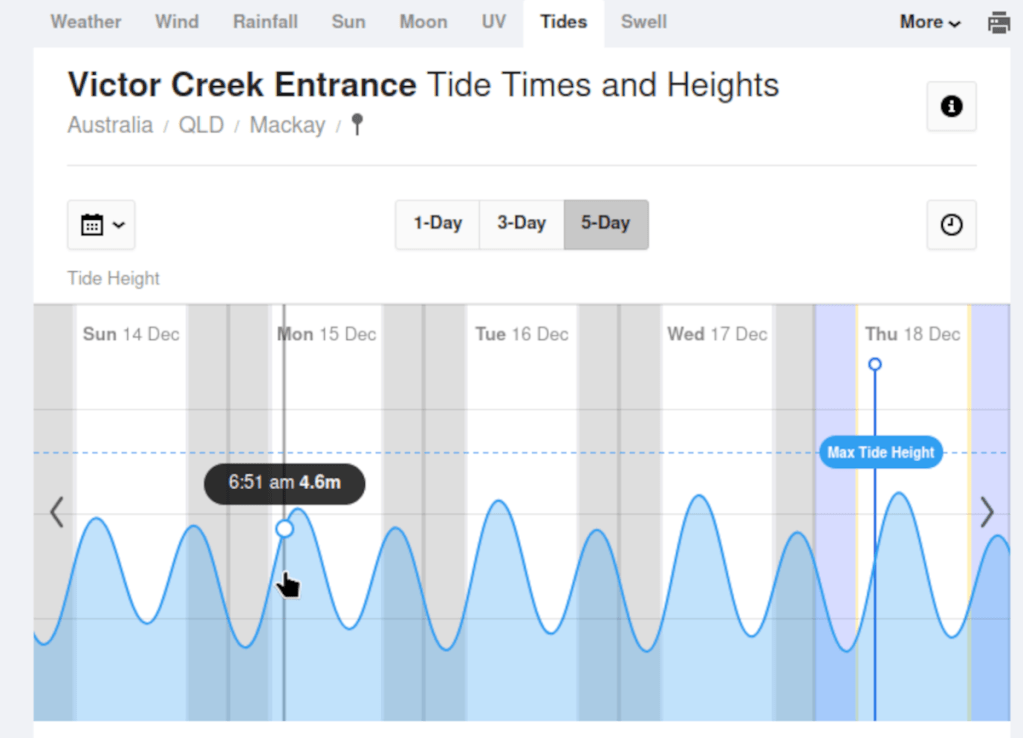The height and width of the screenshot is (738, 1023).
Task: Open the info button
Action: point(951,106)
